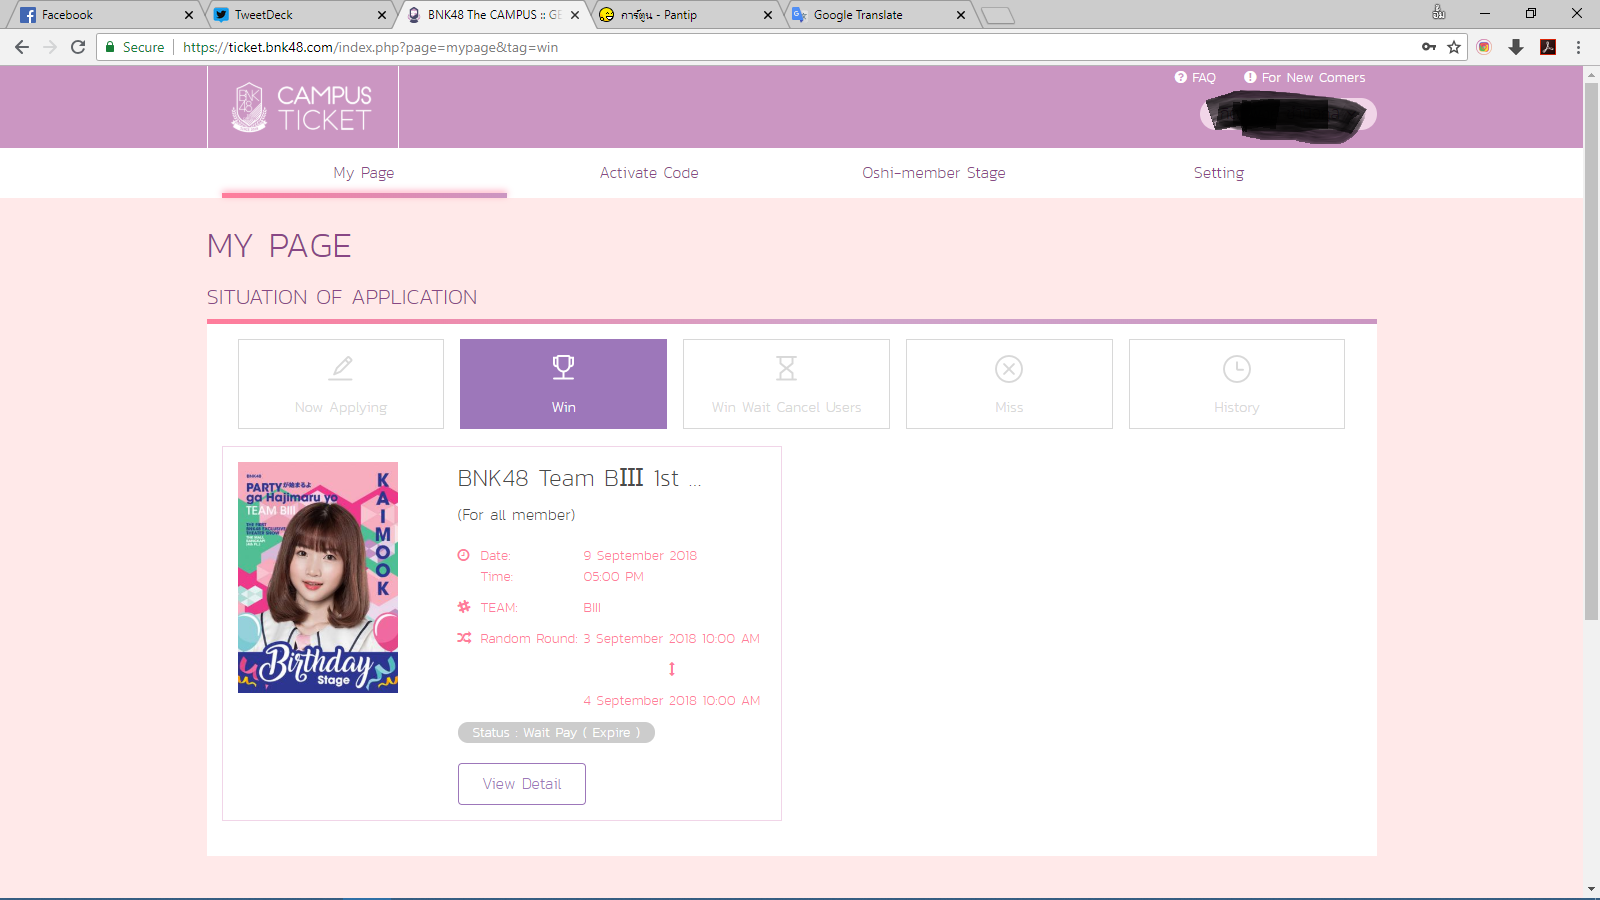Click the redacted user account button
This screenshot has height=900, width=1600.
point(1288,115)
